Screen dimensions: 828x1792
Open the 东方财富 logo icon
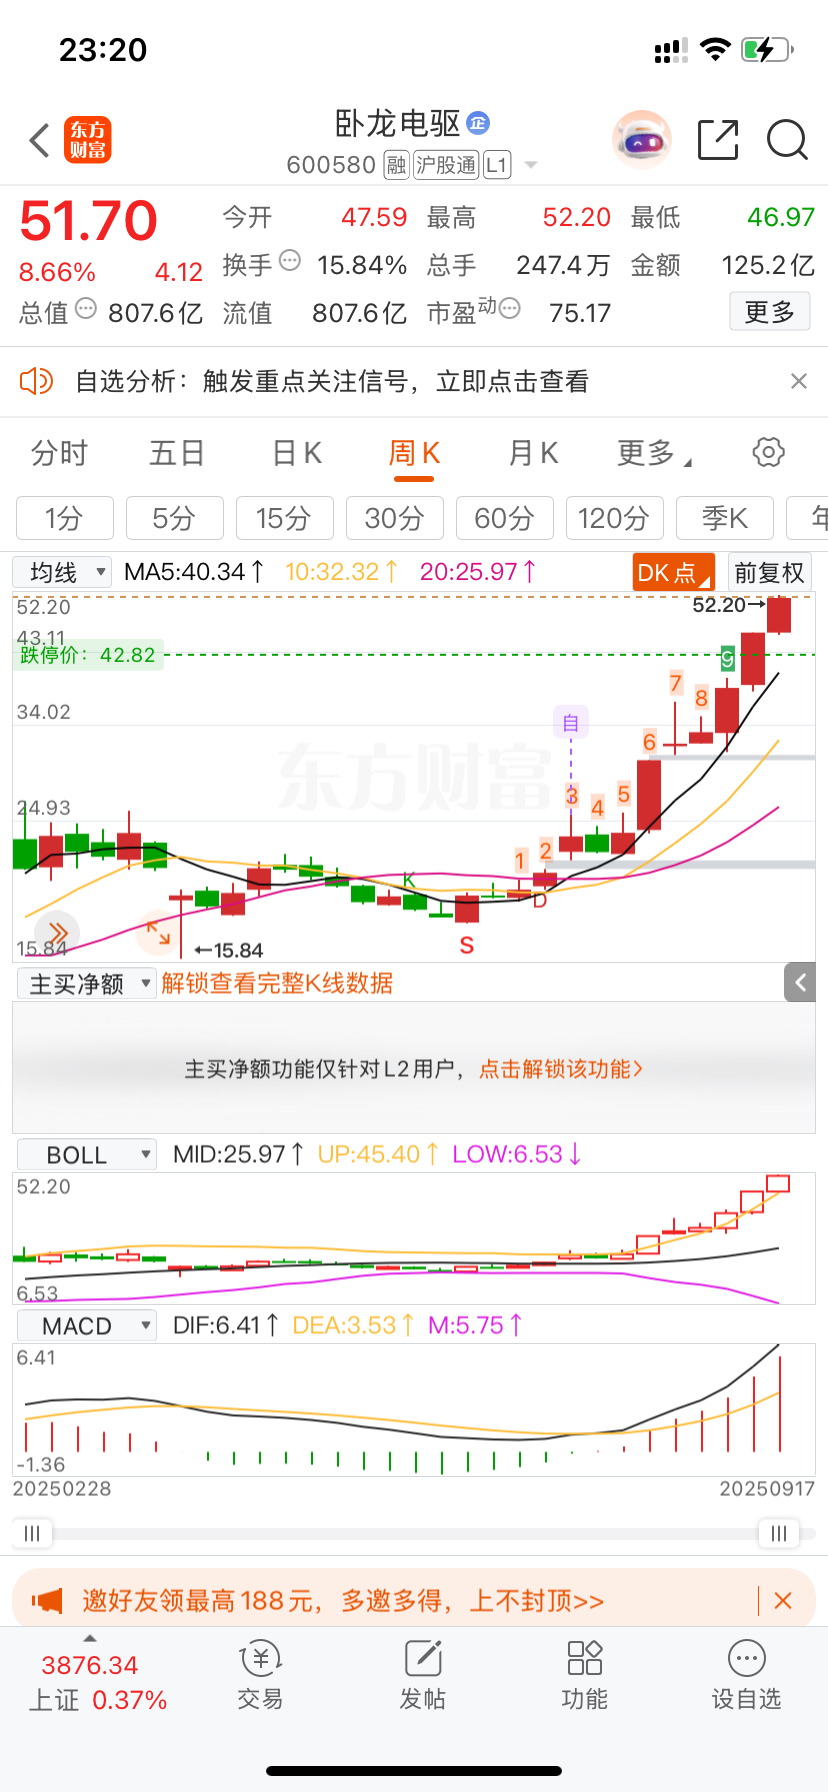(x=88, y=140)
